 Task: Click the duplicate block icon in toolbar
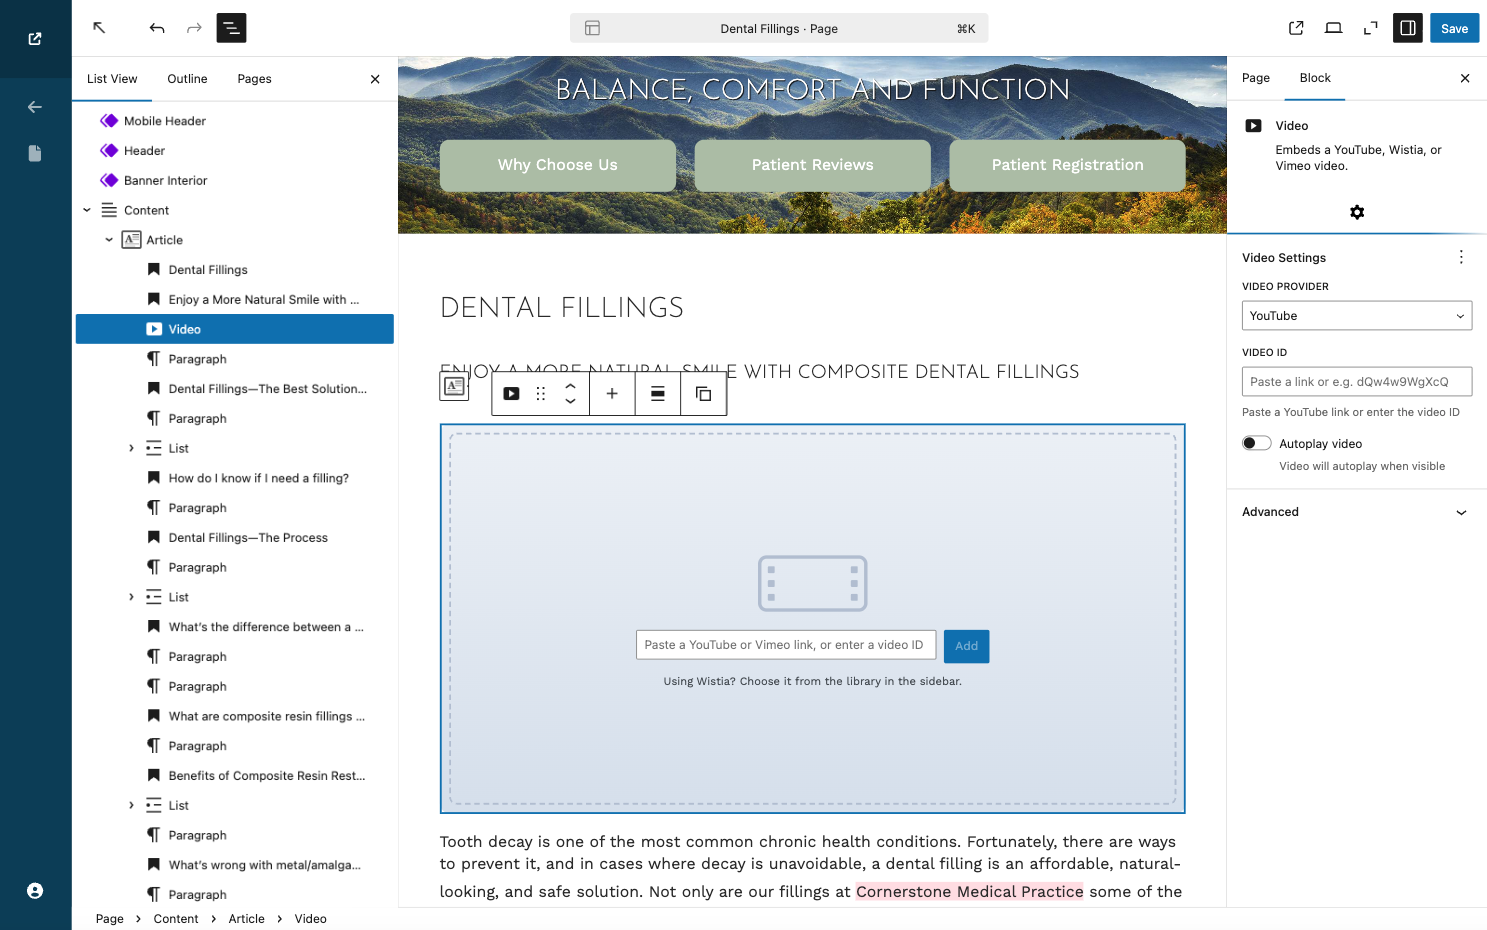point(703,394)
